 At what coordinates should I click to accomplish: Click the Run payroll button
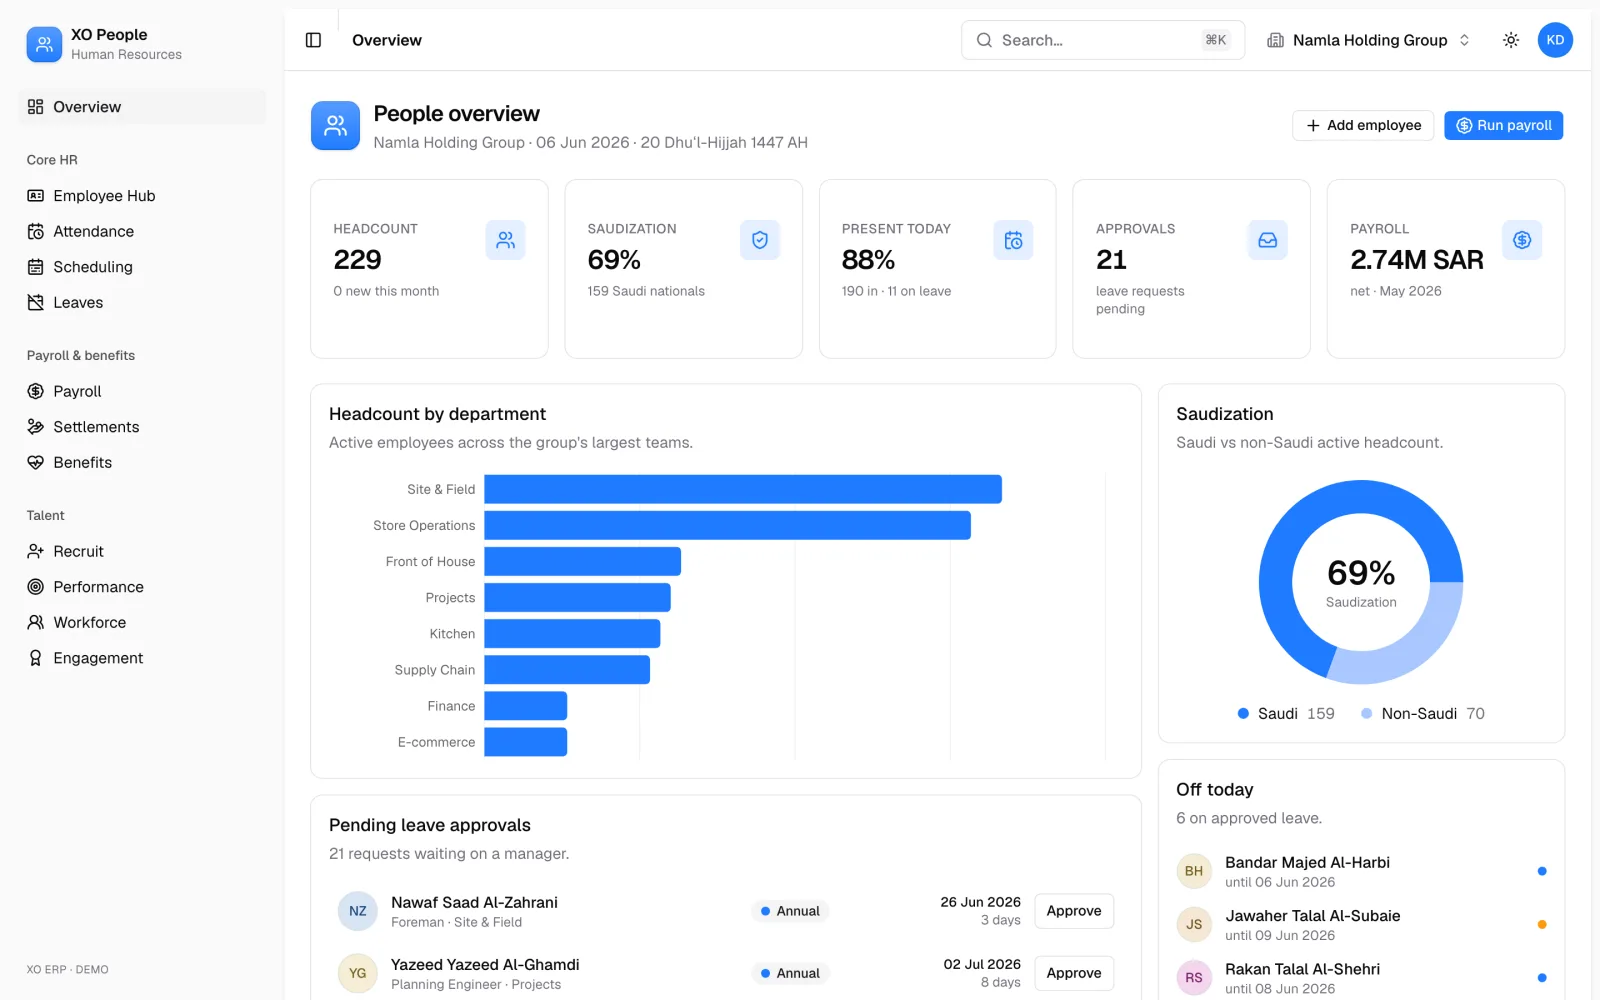pyautogui.click(x=1503, y=125)
